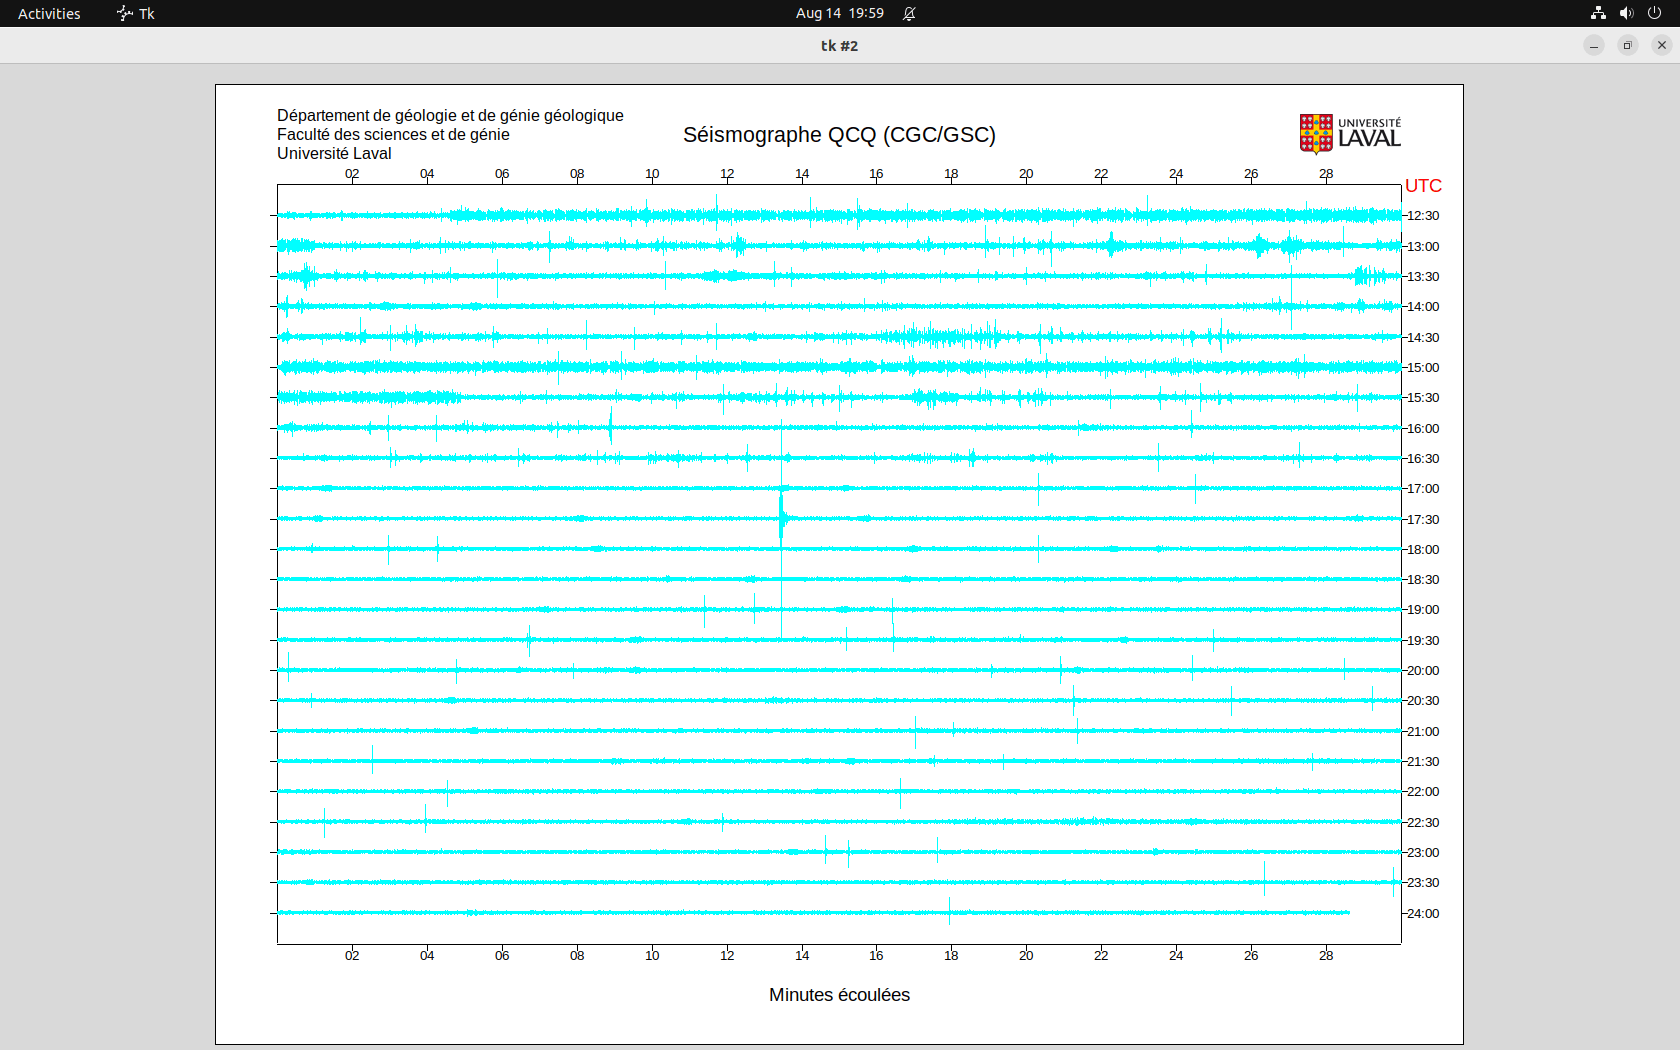Click the Minutes écoulées axis label

pyautogui.click(x=839, y=995)
